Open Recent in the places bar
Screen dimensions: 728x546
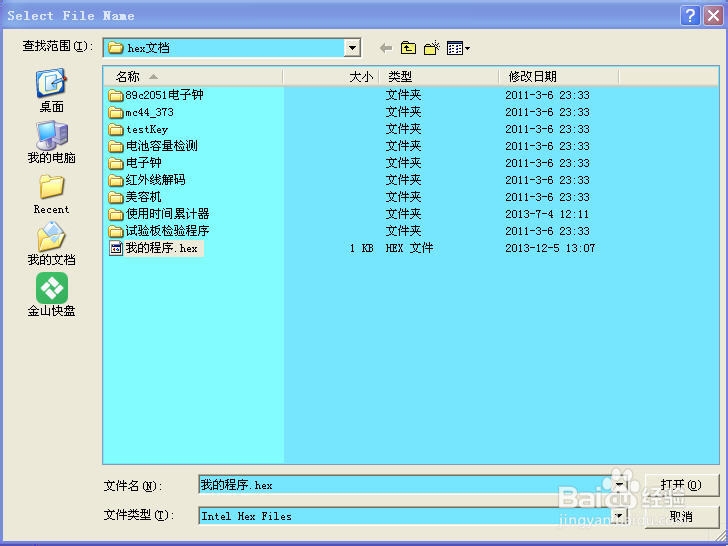click(52, 194)
